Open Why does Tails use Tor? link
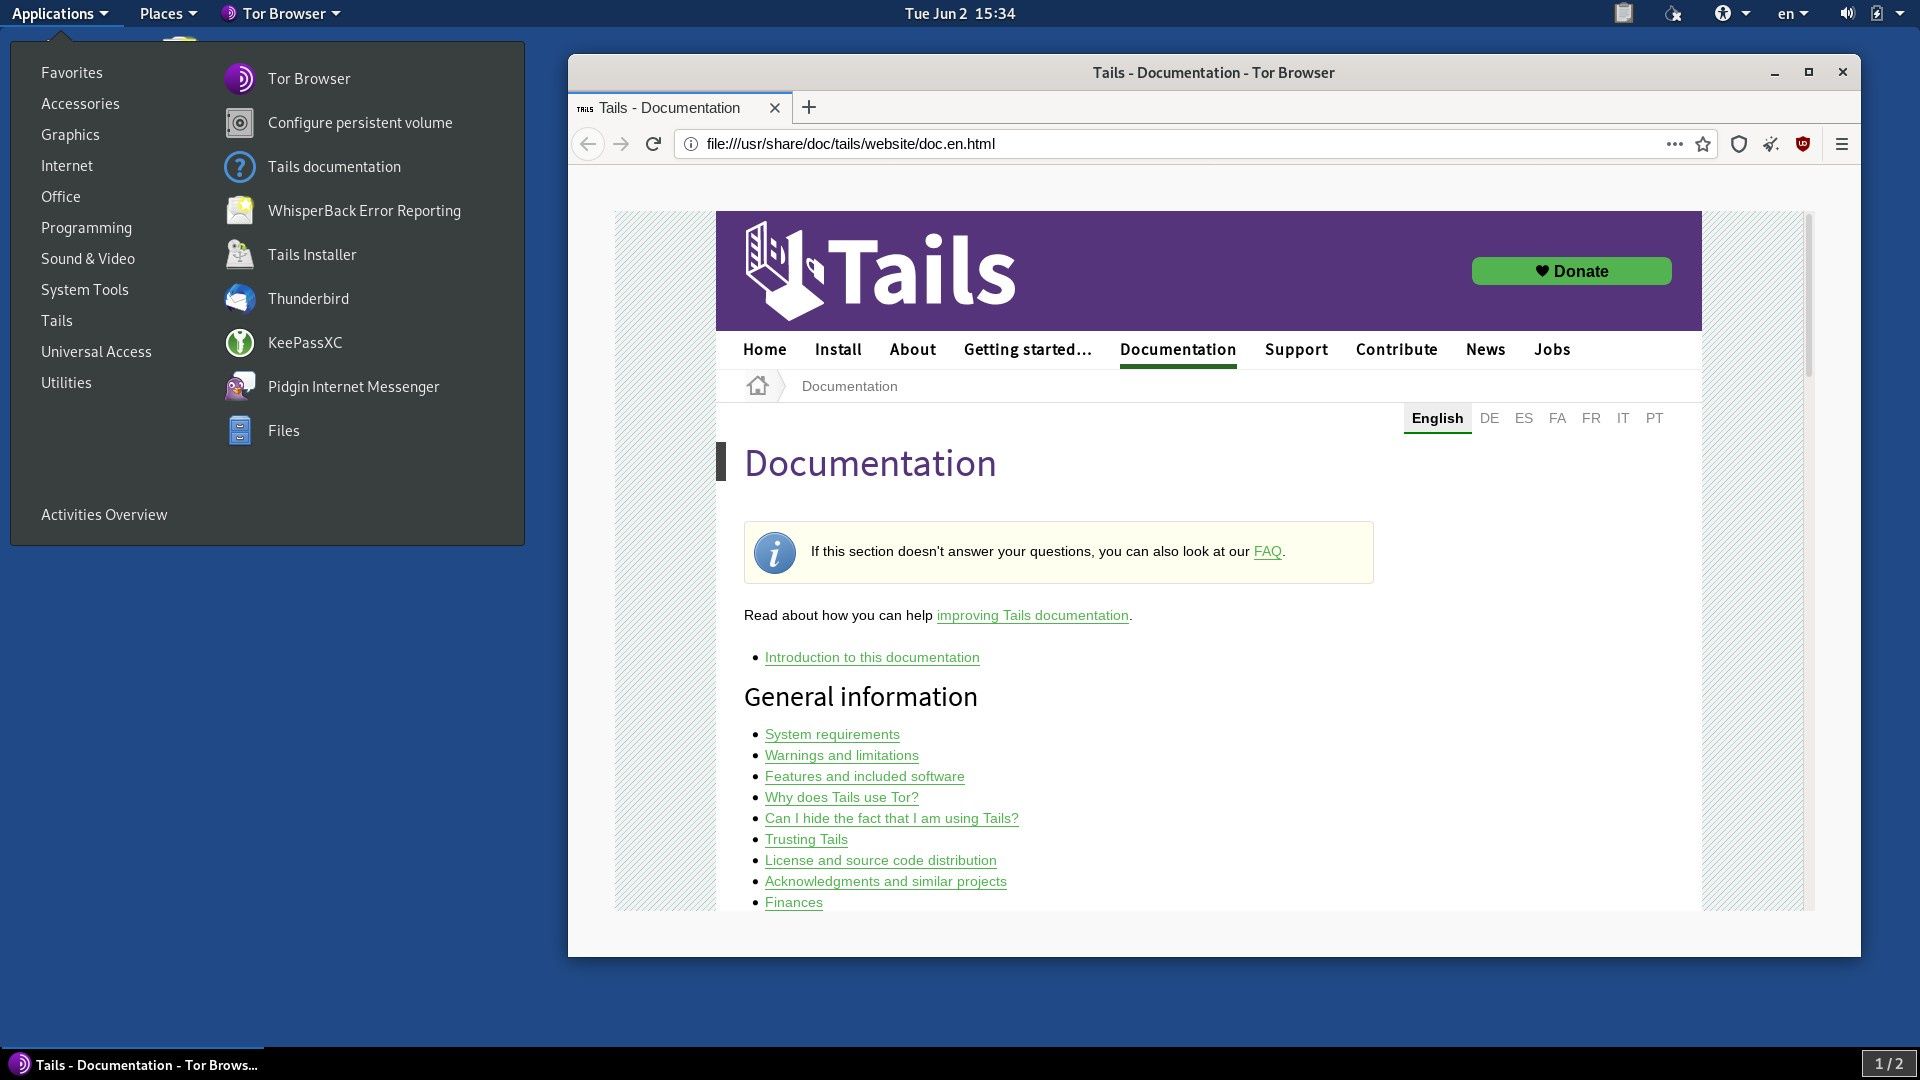The height and width of the screenshot is (1080, 1920). 841,798
